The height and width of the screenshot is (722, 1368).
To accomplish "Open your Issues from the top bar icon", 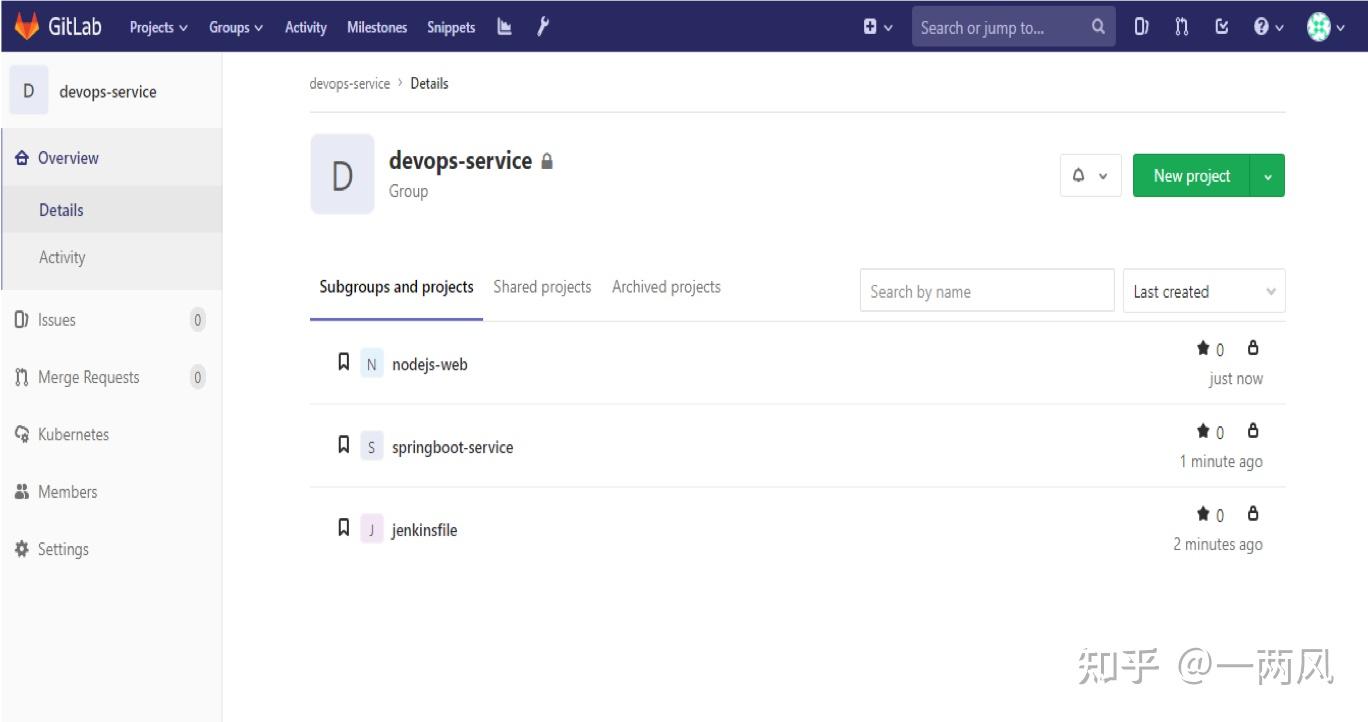I will tap(1141, 27).
